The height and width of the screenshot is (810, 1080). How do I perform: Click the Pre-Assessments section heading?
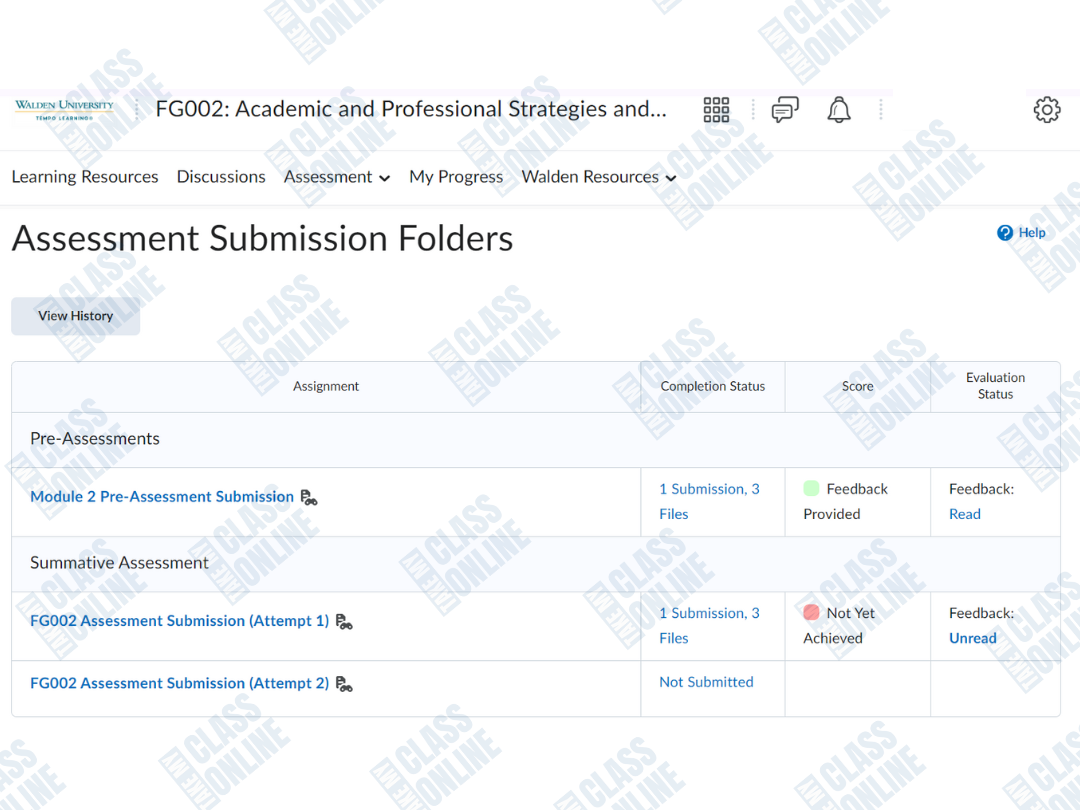95,439
